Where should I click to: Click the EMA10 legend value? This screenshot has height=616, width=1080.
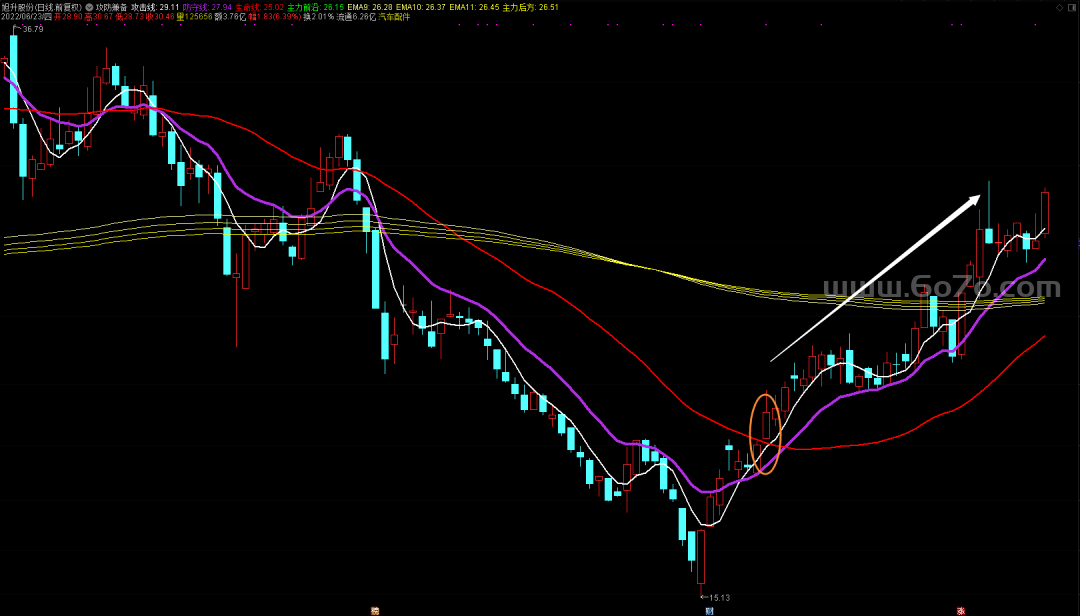[x=420, y=8]
